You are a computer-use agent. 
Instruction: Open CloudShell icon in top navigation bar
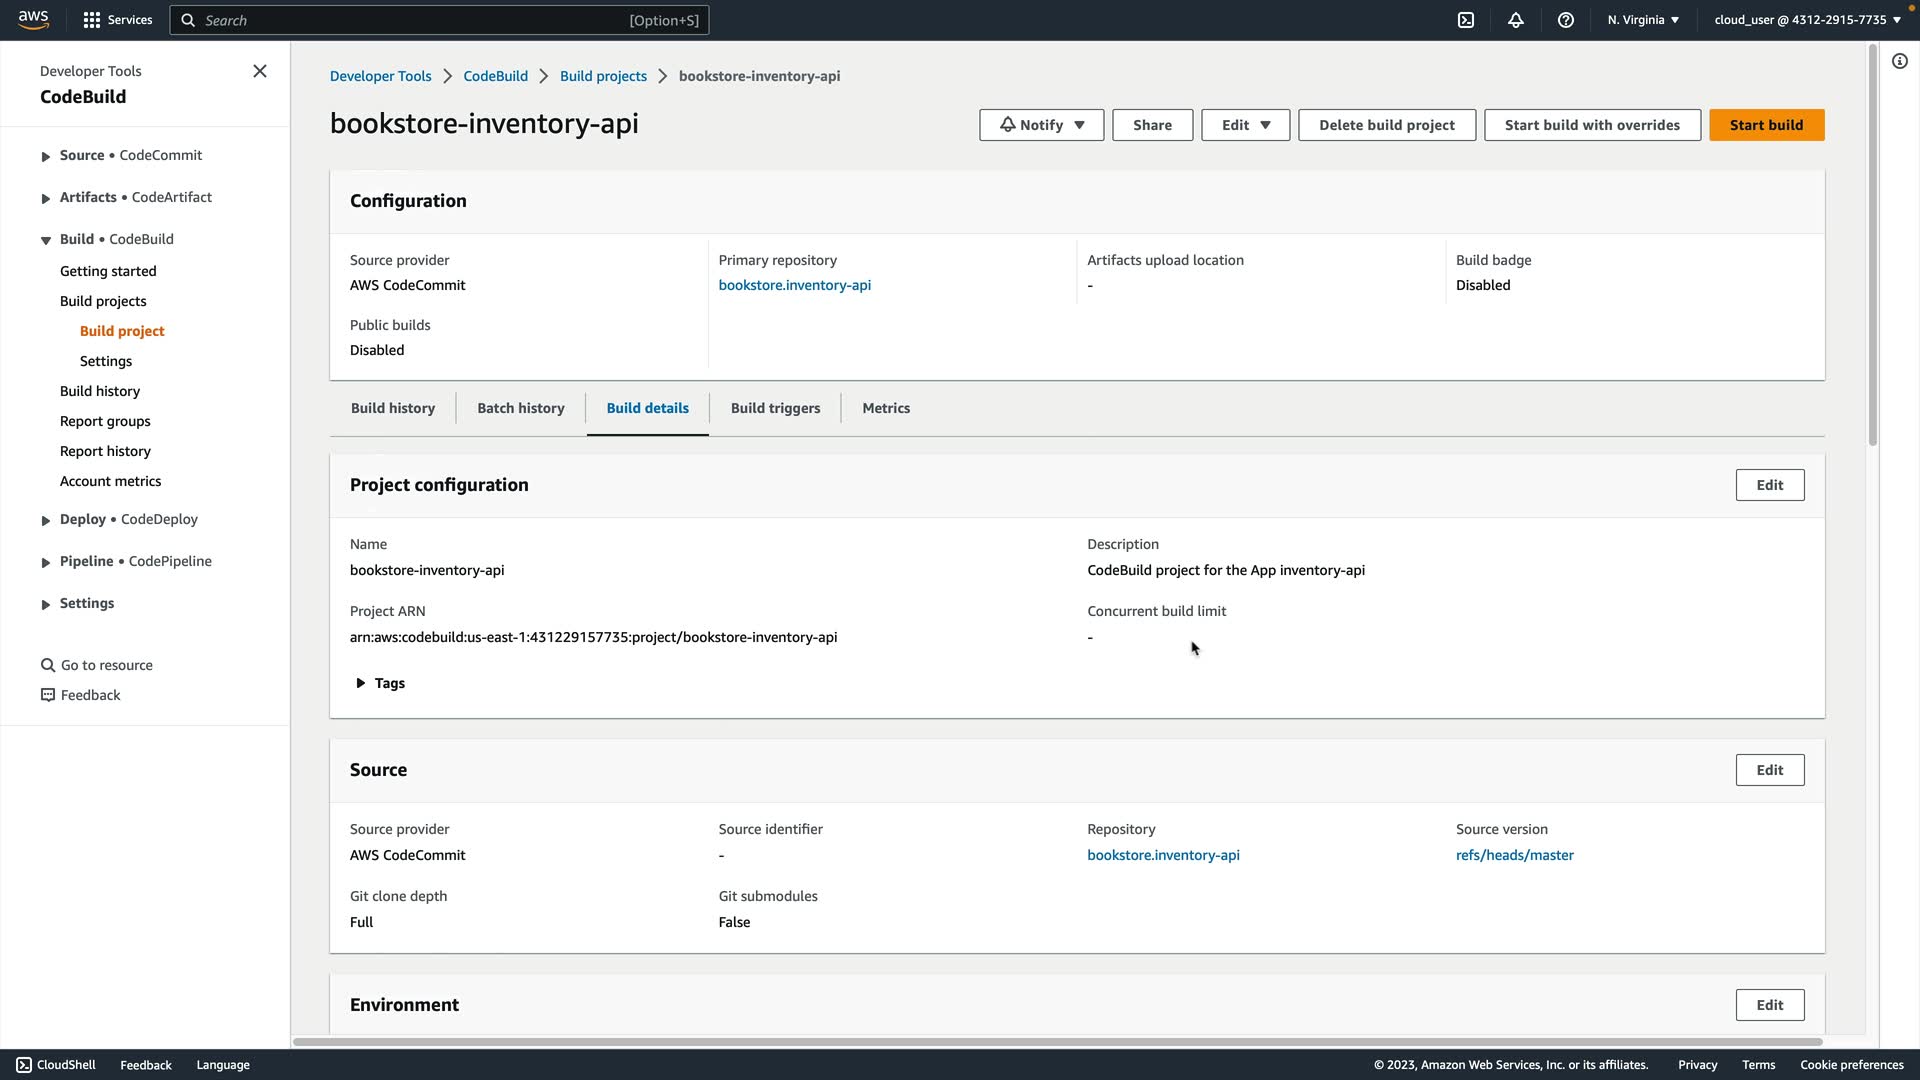point(1466,20)
